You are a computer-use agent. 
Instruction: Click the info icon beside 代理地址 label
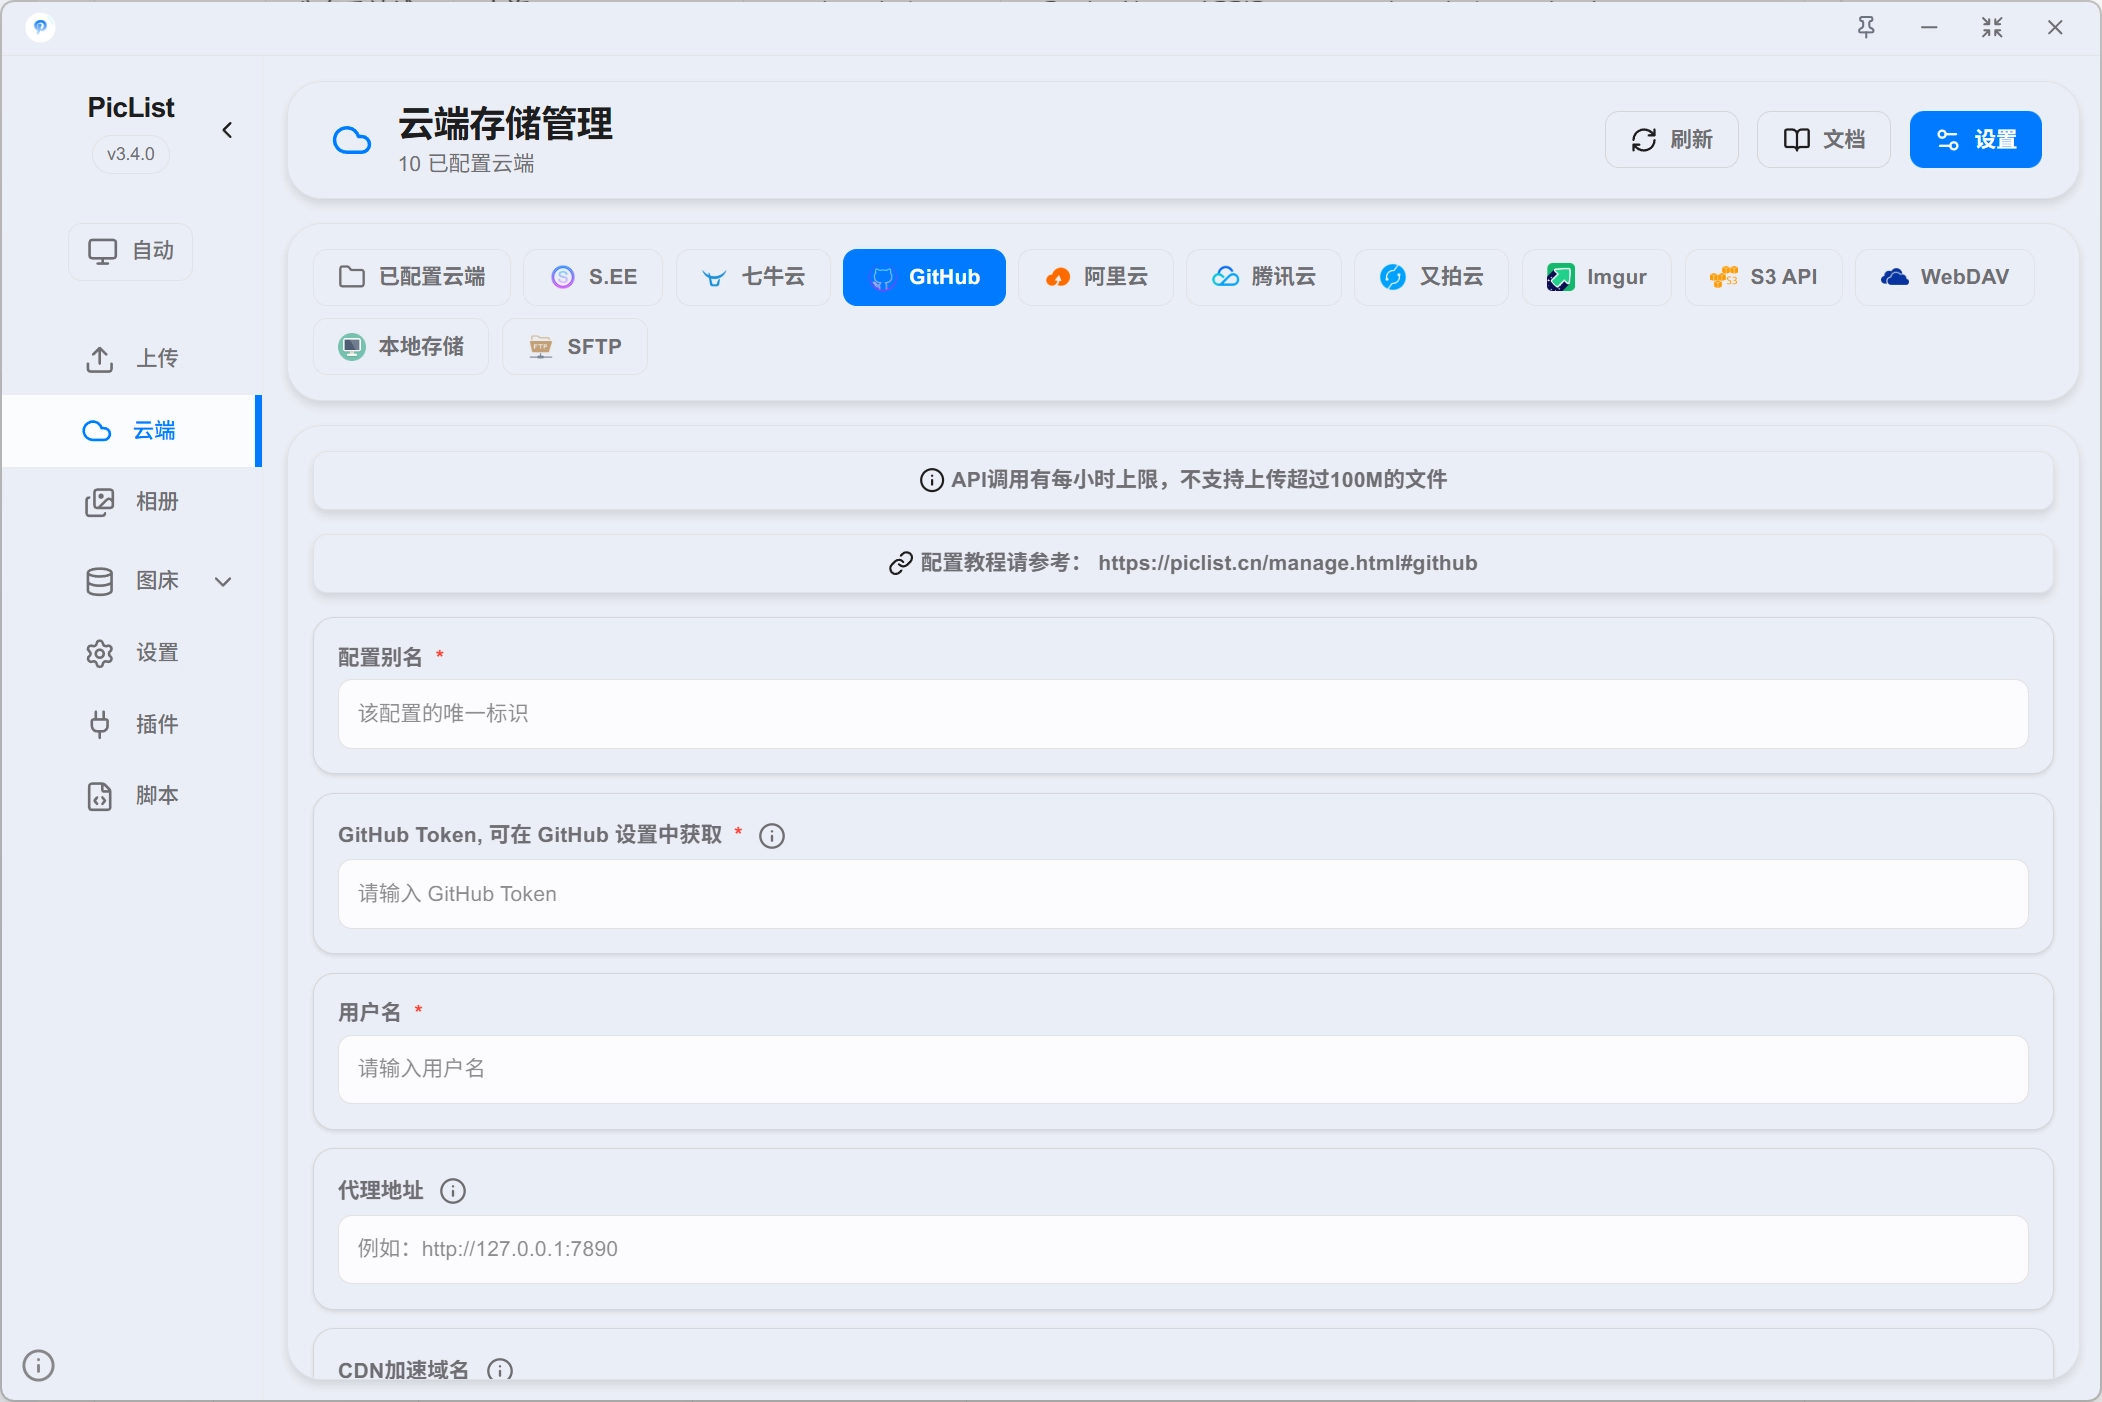pyautogui.click(x=453, y=1191)
